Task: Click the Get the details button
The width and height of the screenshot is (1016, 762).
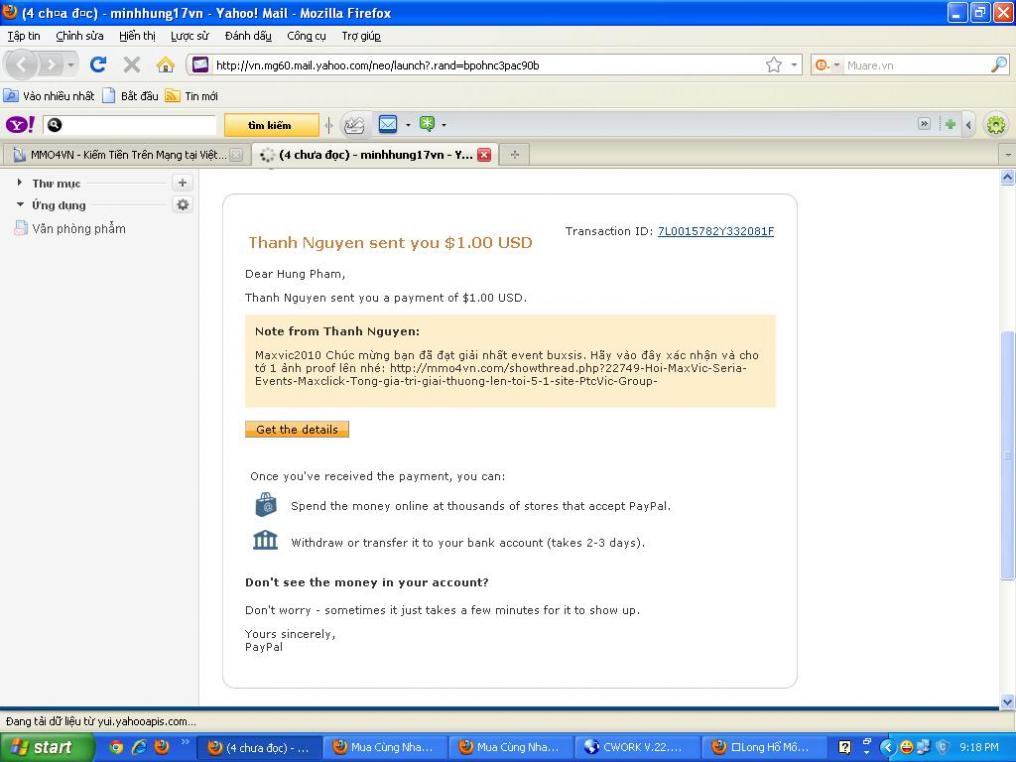Action: tap(297, 429)
